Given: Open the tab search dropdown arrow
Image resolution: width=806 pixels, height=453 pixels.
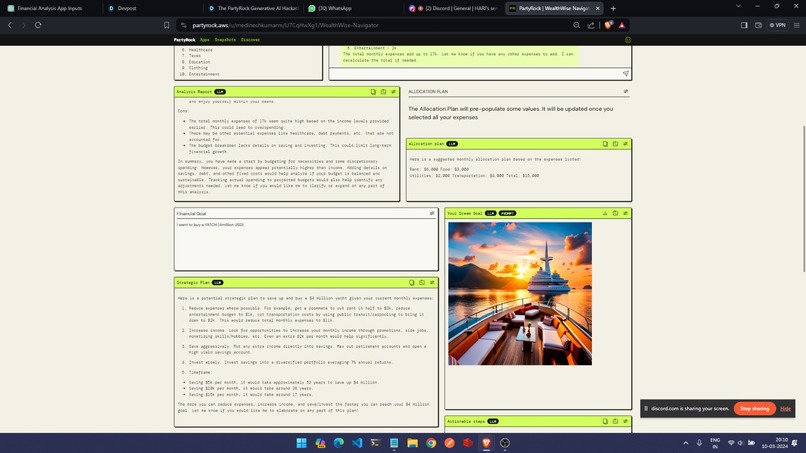Looking at the screenshot, I should [x=738, y=6].
